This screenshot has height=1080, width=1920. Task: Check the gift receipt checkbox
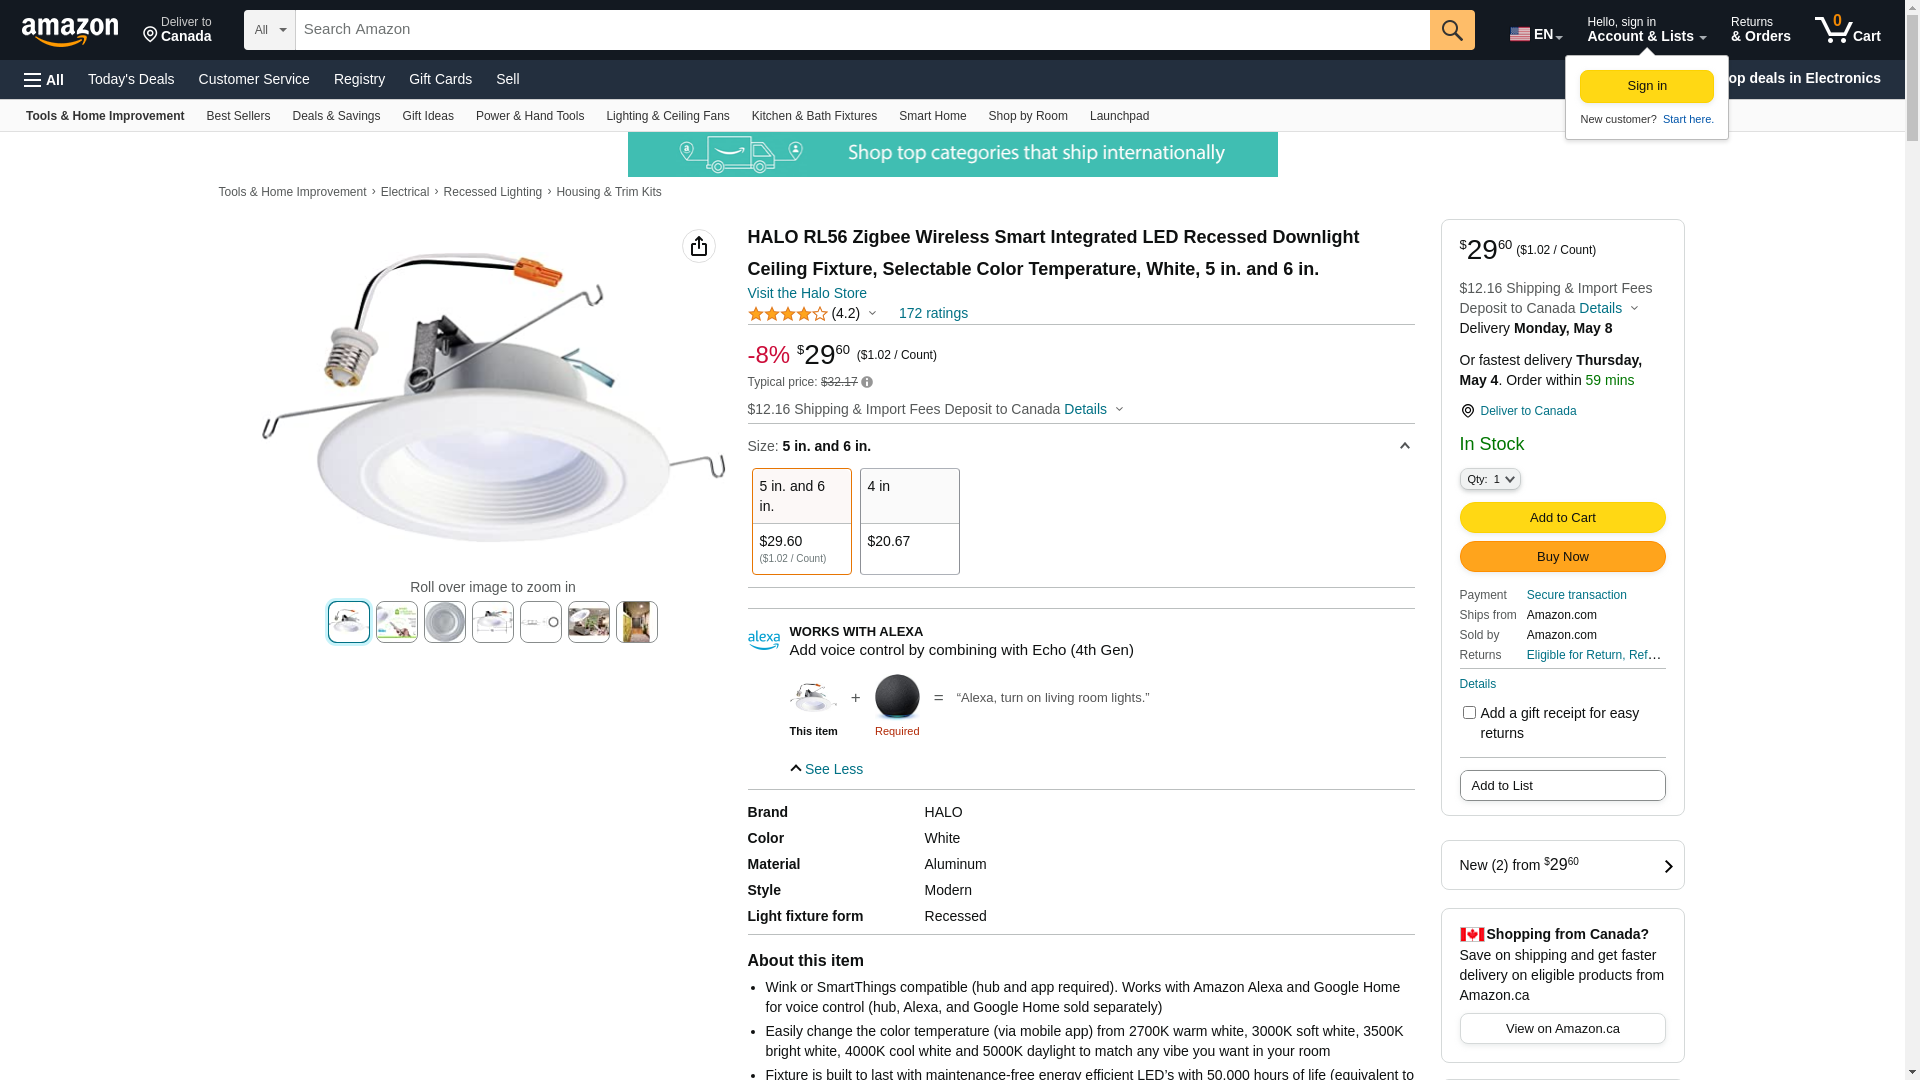point(1469,713)
